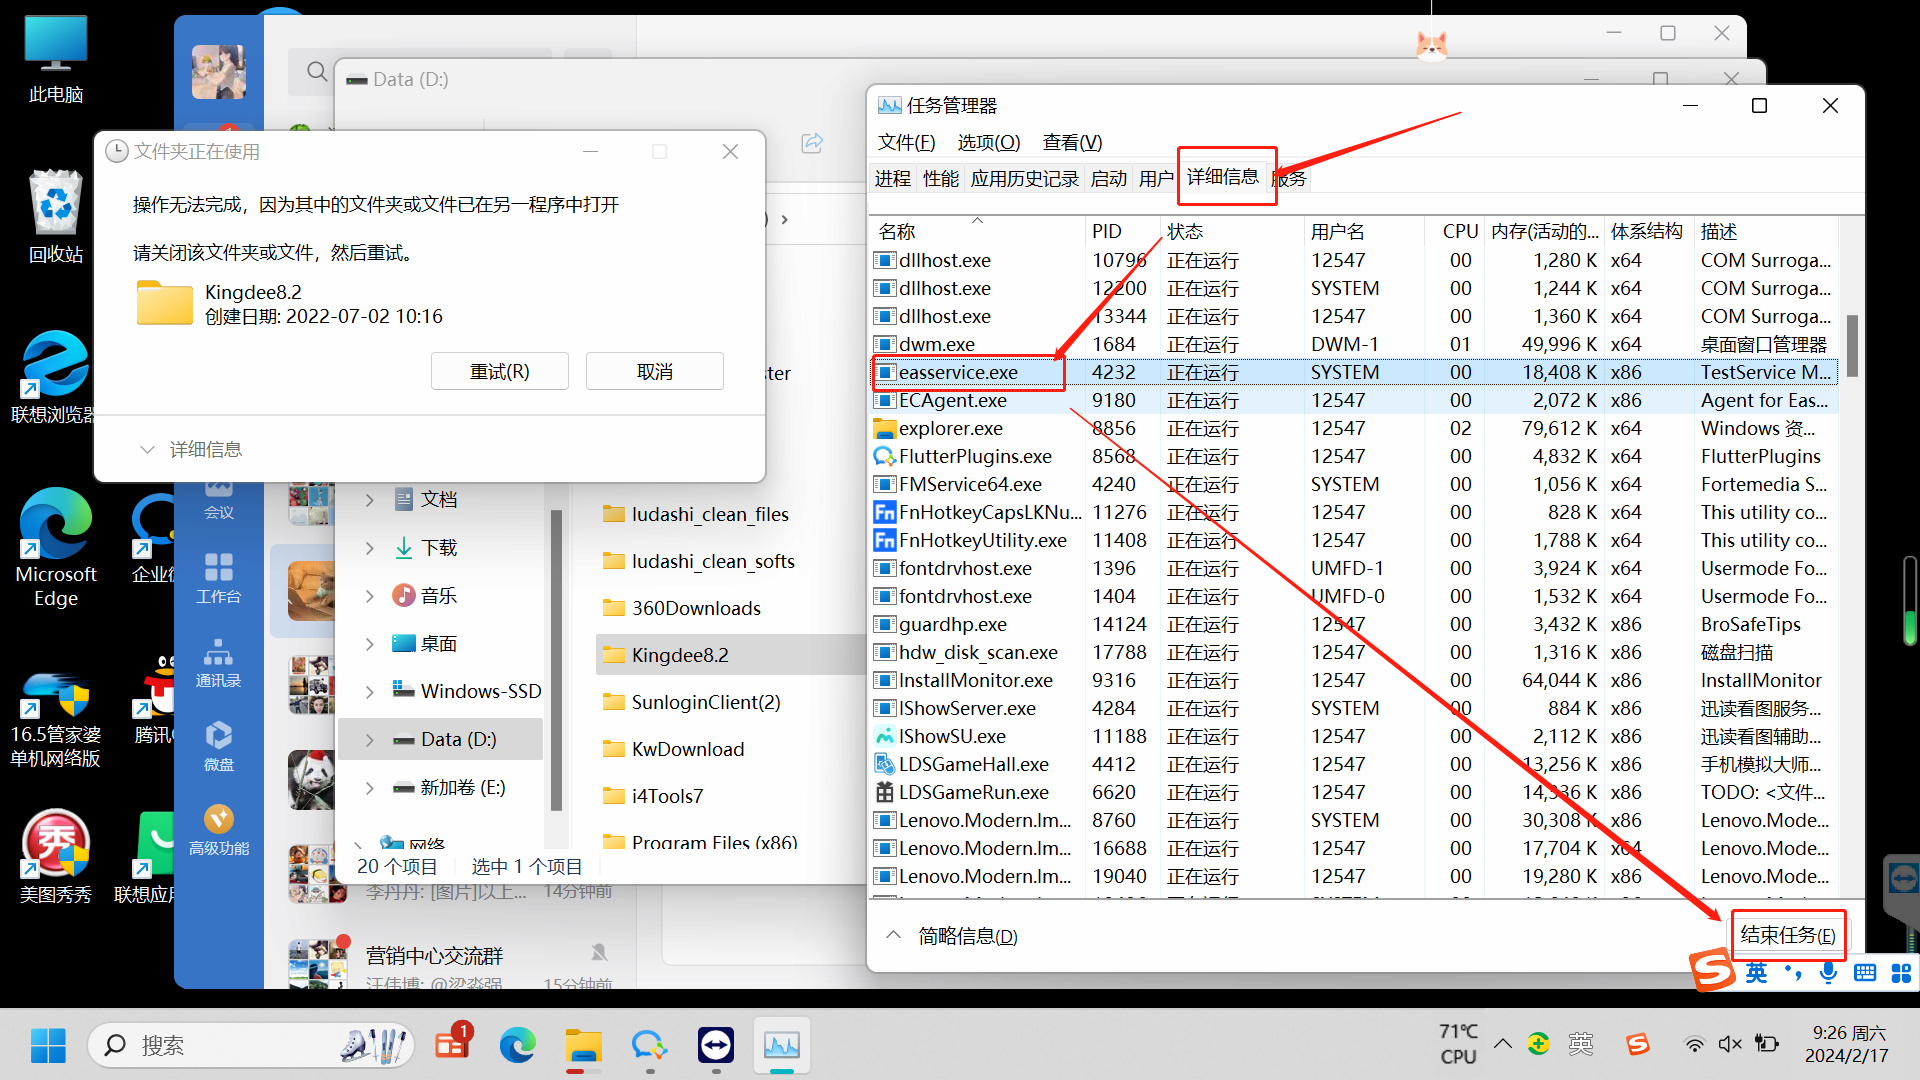Select the explorer.exe process row
The height and width of the screenshot is (1080, 1920).
tap(950, 428)
